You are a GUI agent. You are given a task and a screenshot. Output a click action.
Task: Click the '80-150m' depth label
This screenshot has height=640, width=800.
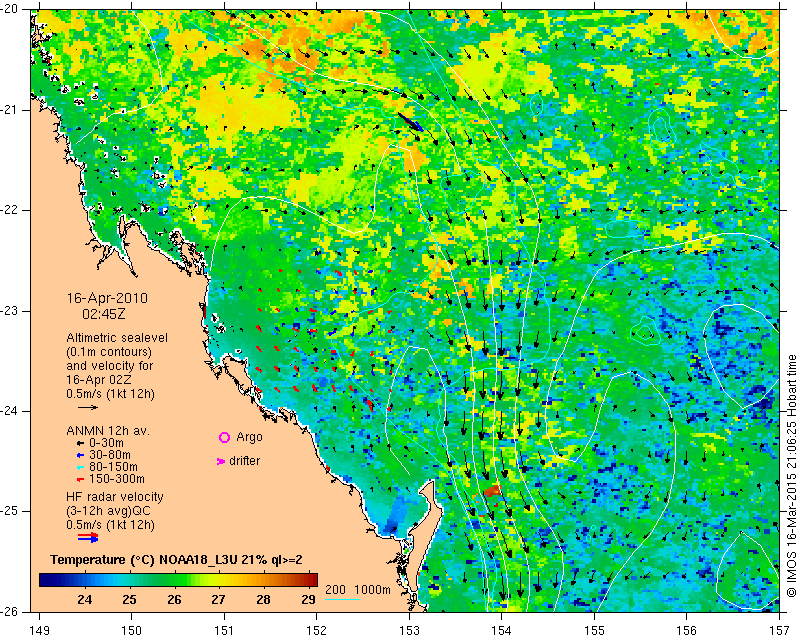point(113,467)
